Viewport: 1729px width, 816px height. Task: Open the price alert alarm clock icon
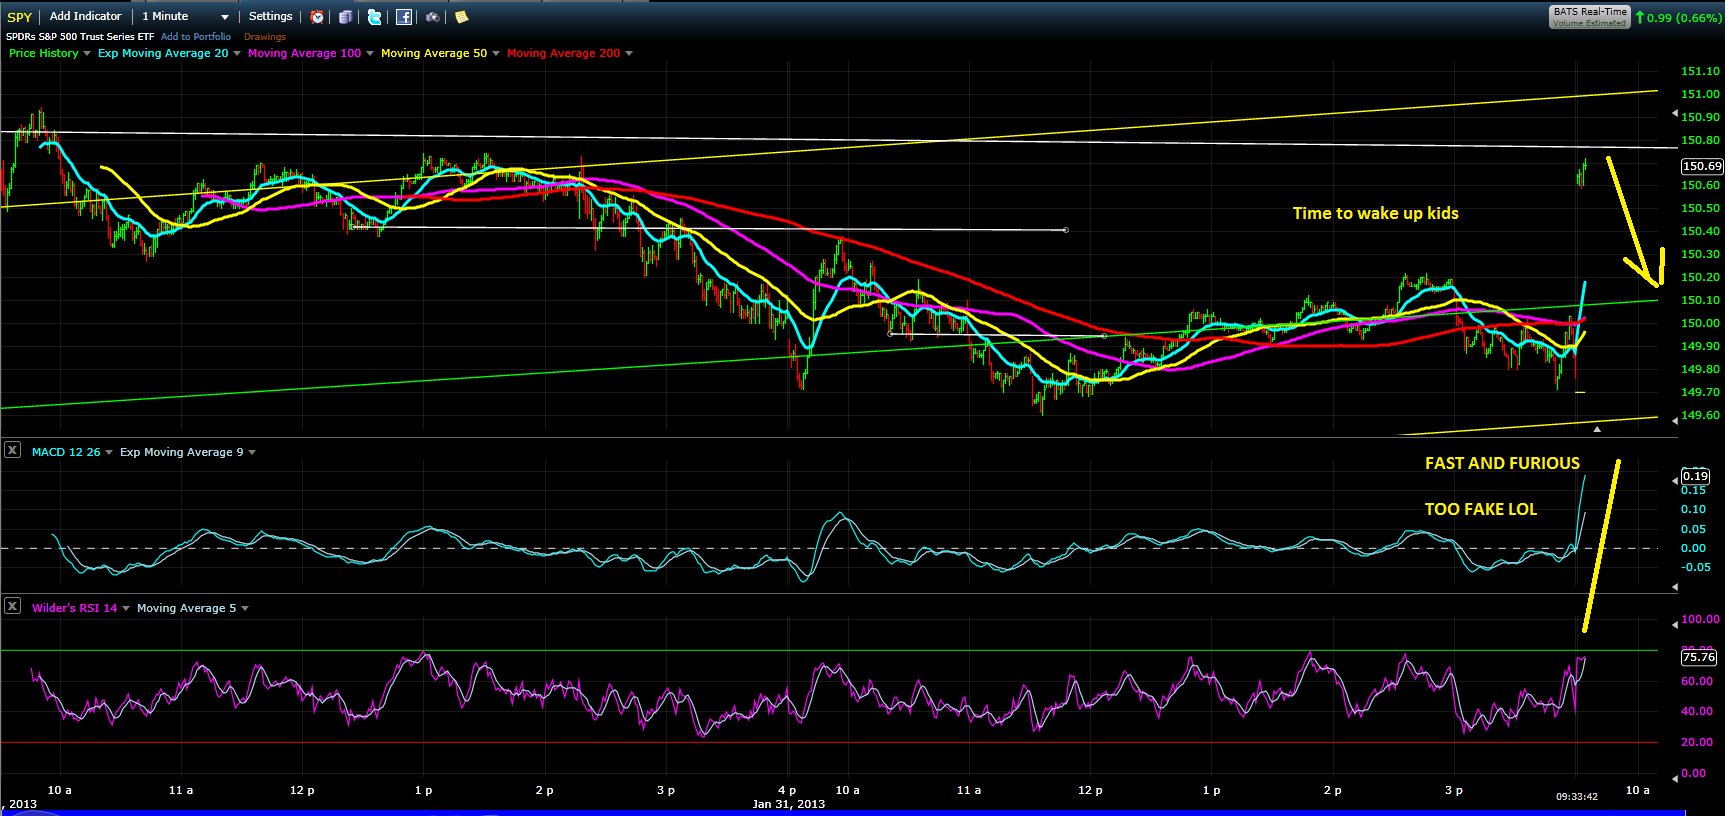coord(317,17)
